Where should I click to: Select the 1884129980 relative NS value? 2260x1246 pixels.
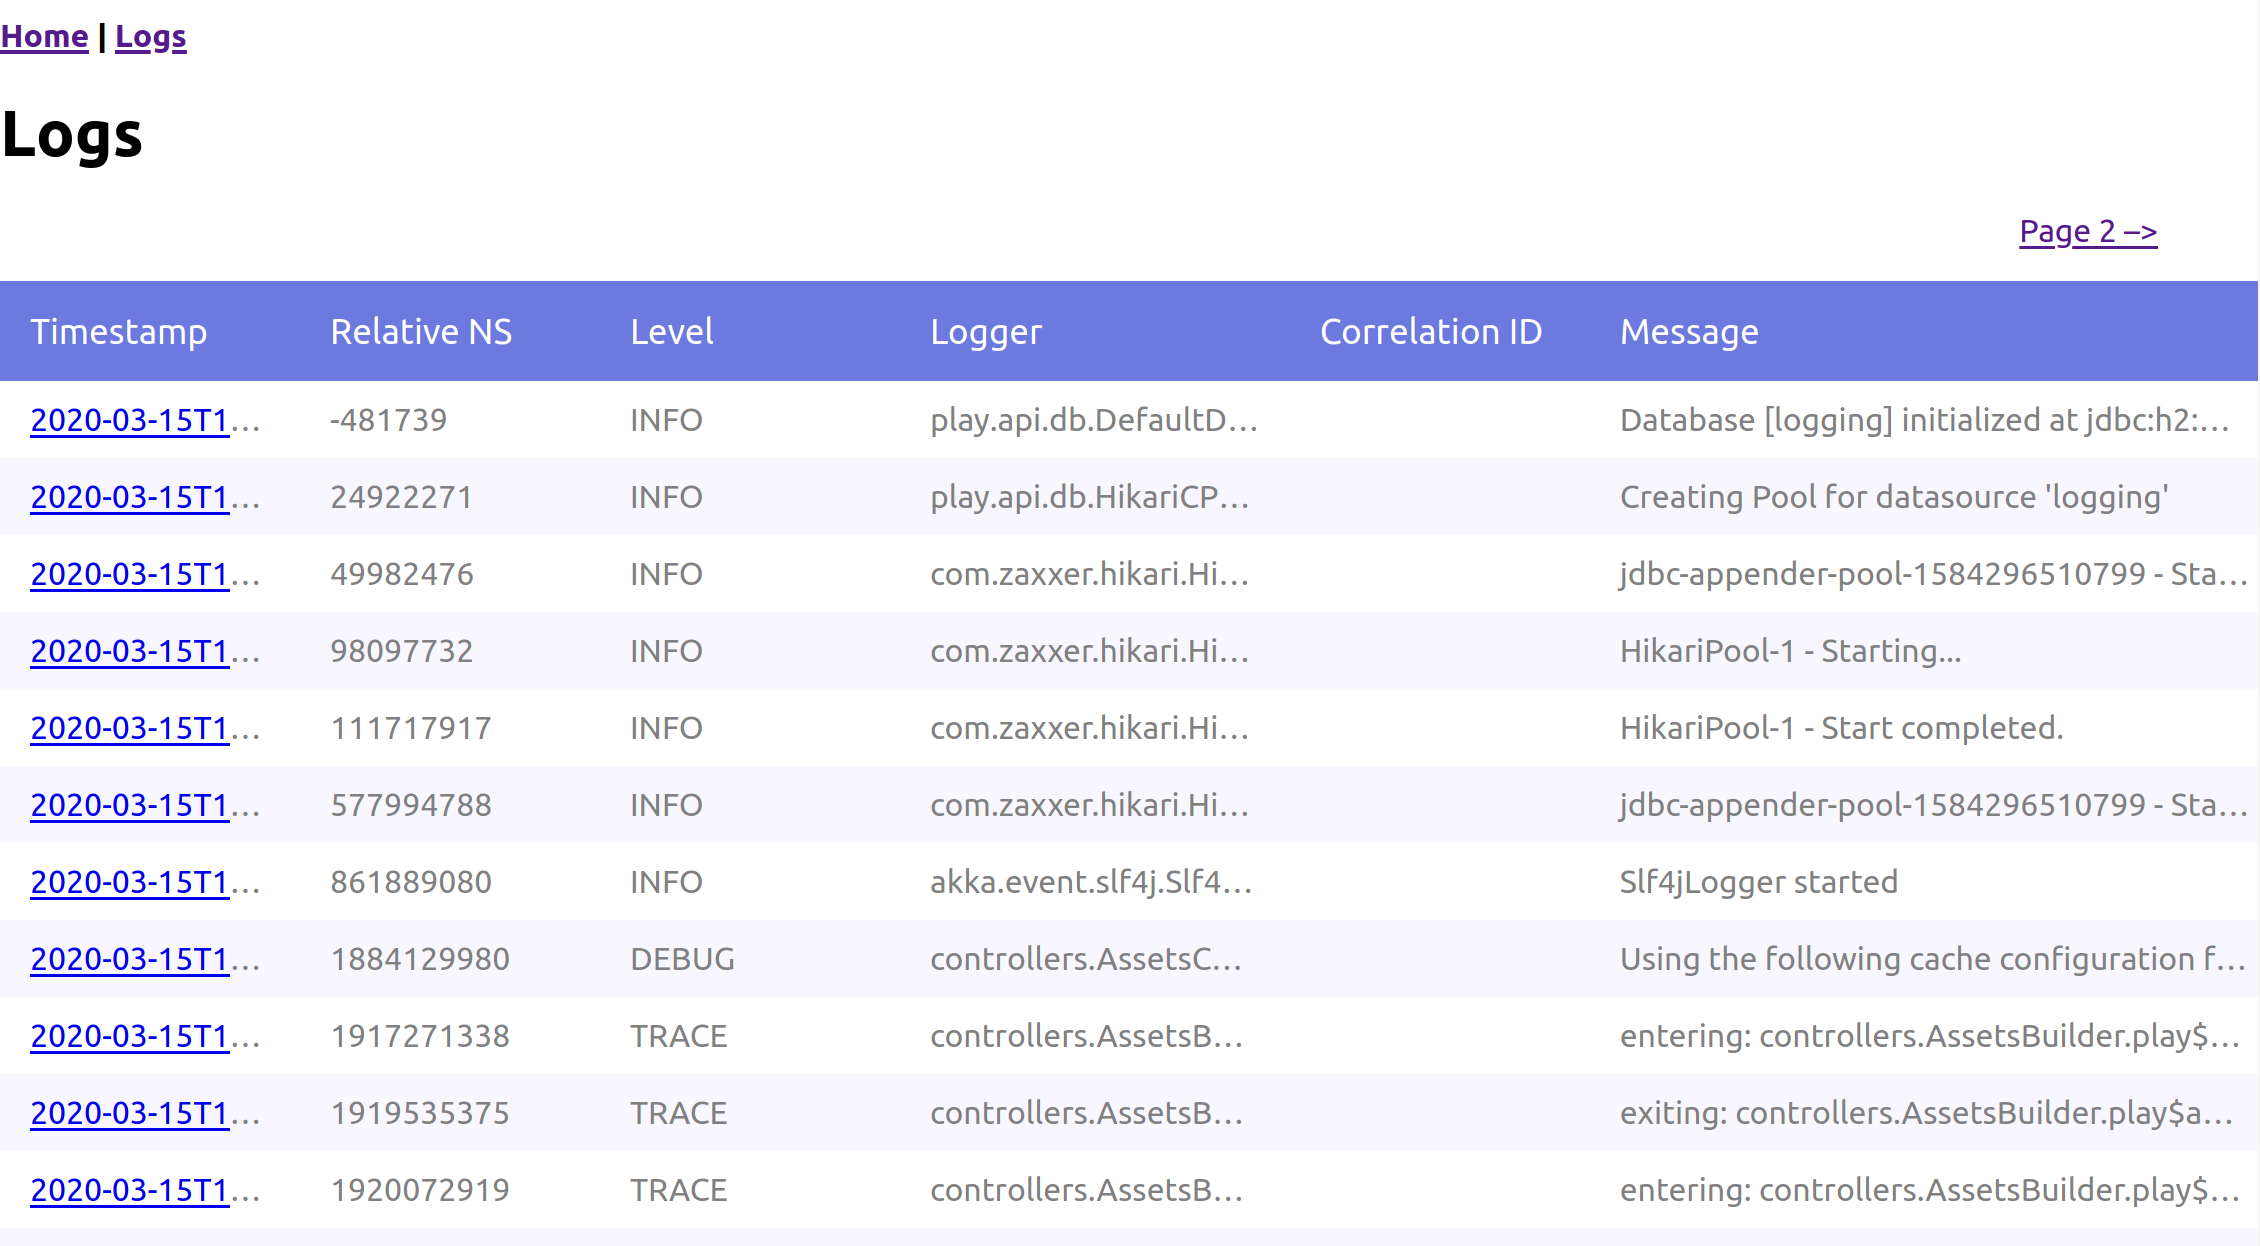[x=420, y=959]
